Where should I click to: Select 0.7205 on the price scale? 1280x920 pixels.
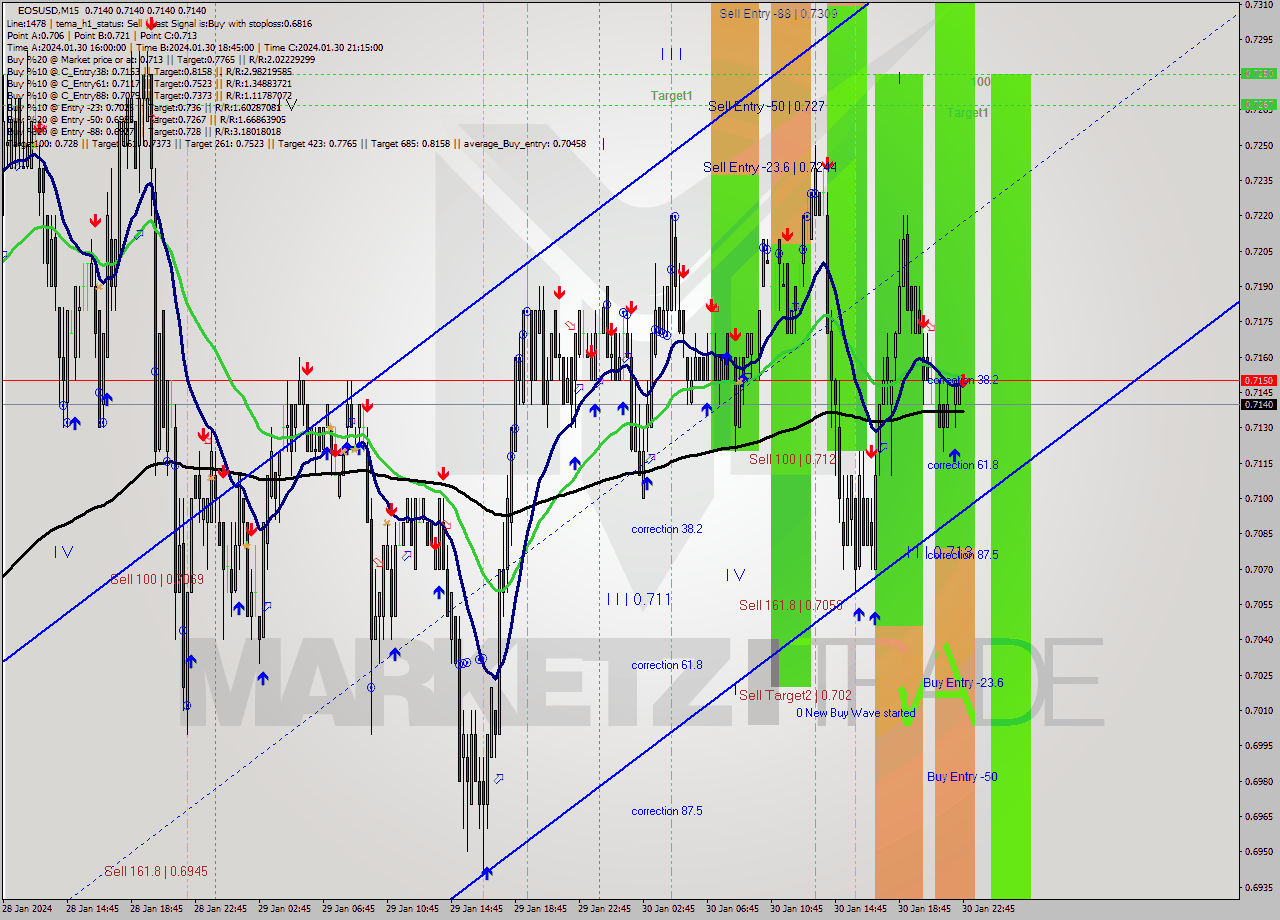click(1260, 252)
